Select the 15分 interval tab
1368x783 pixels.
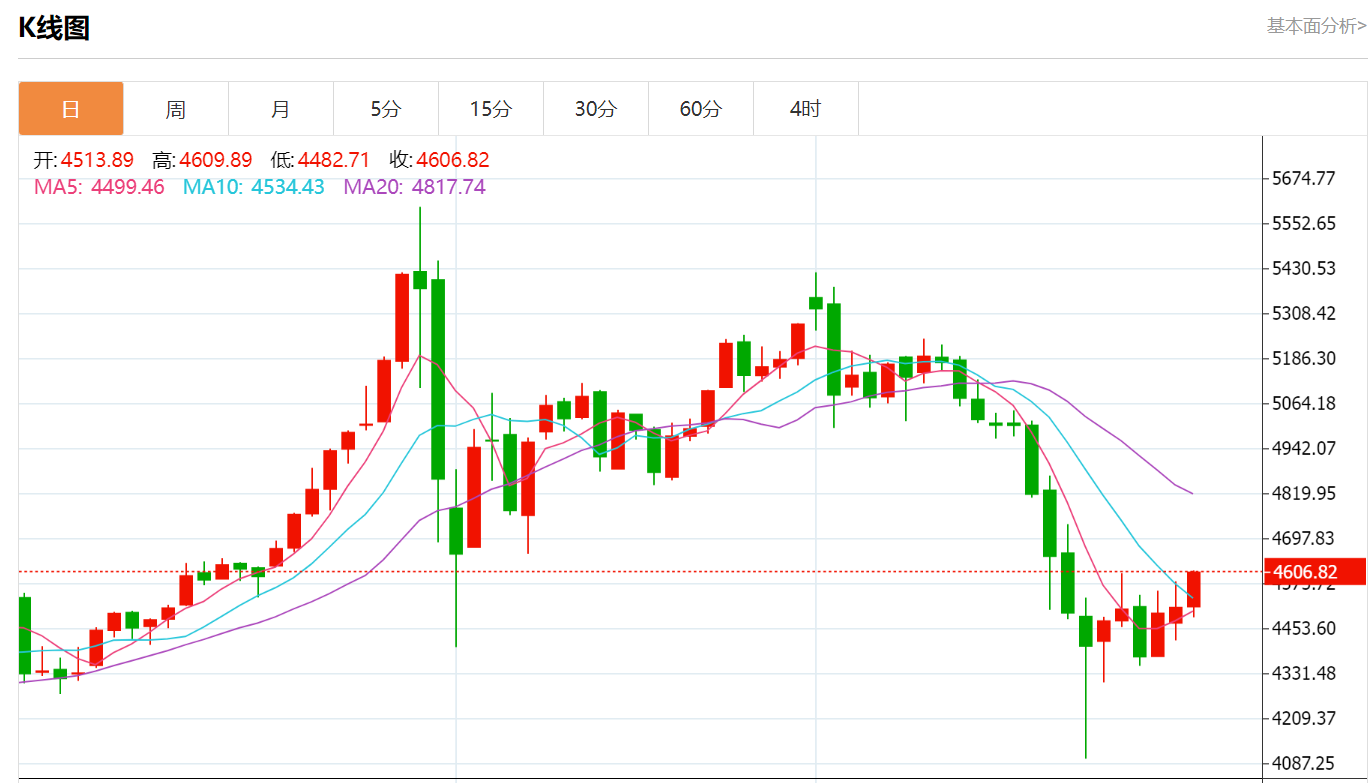pyautogui.click(x=491, y=109)
